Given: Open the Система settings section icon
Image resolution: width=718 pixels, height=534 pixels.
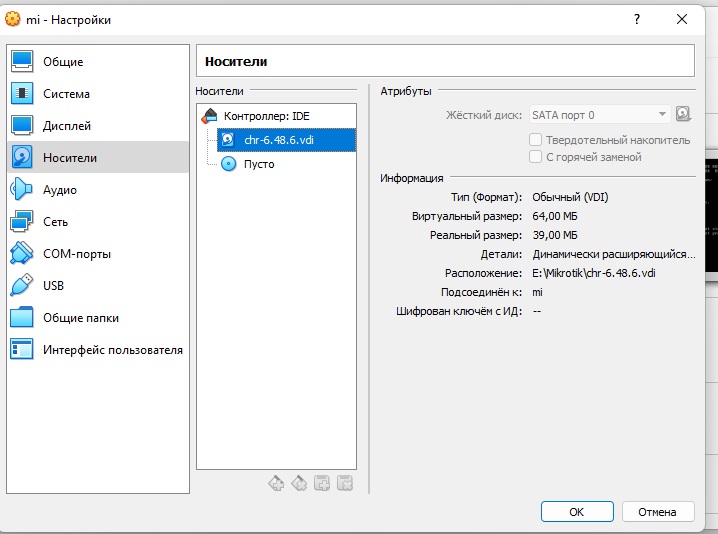Looking at the screenshot, I should coord(22,94).
